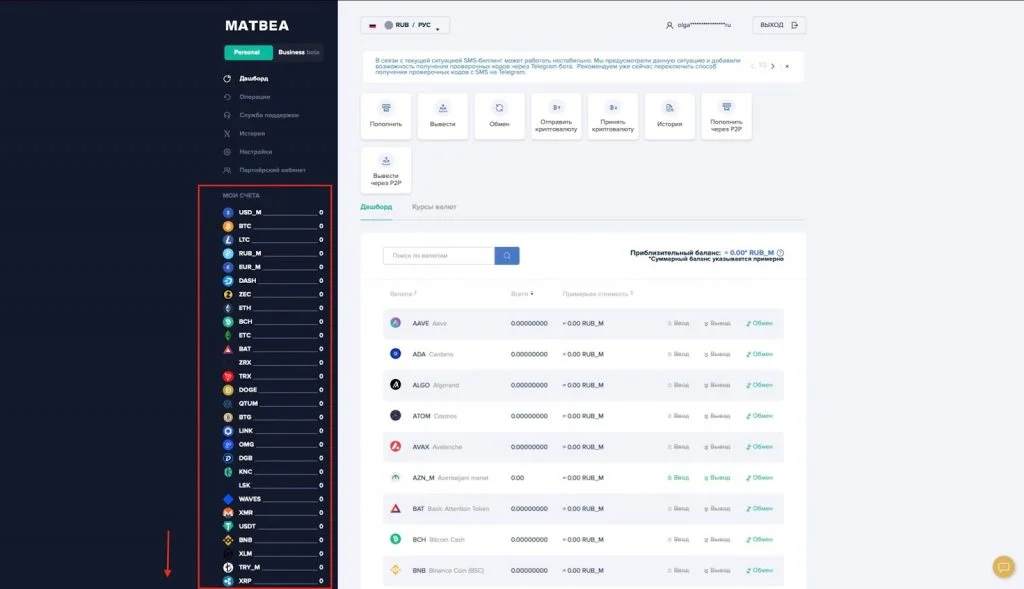This screenshot has height=589, width=1024.
Task: Click the AAVE coin icon in the table
Action: pyautogui.click(x=396, y=323)
